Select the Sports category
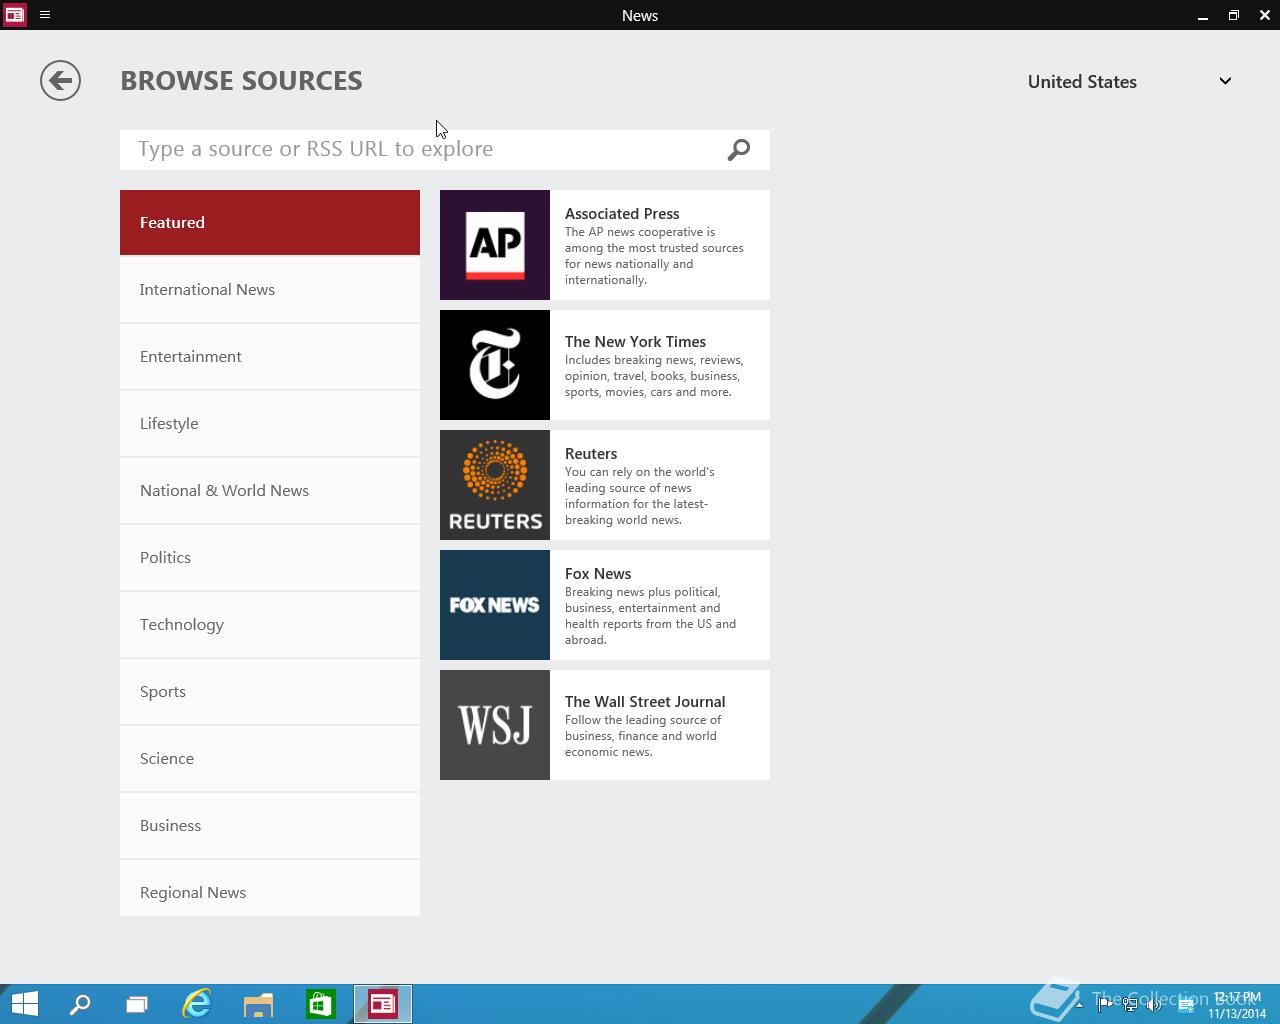 270,692
